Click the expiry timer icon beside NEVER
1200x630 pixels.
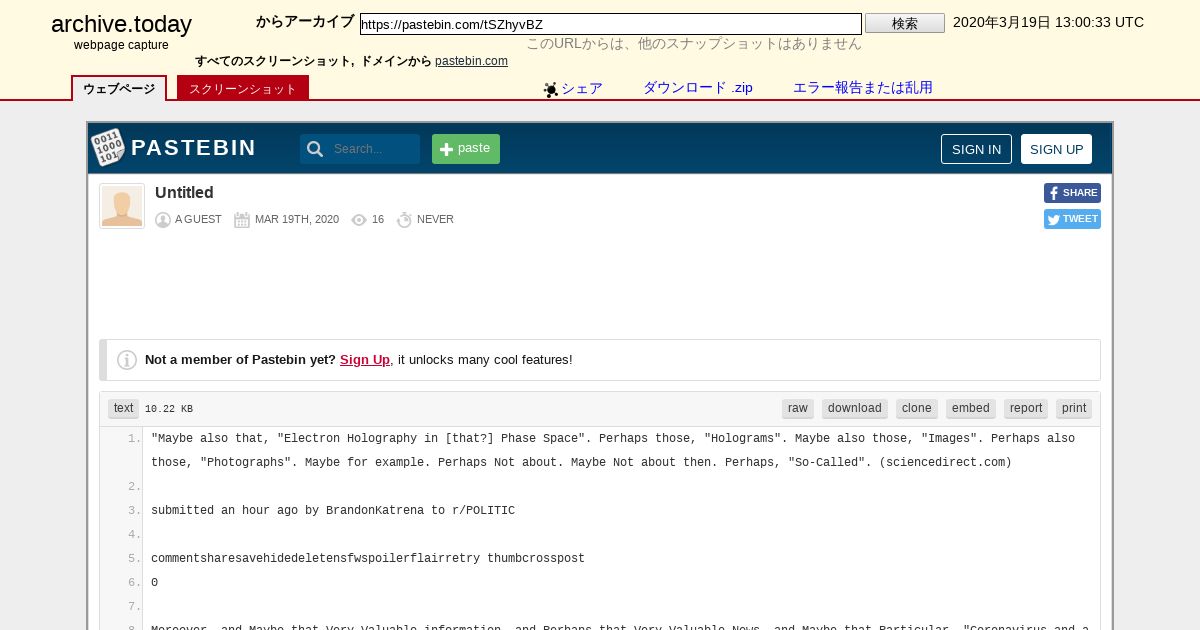404,220
